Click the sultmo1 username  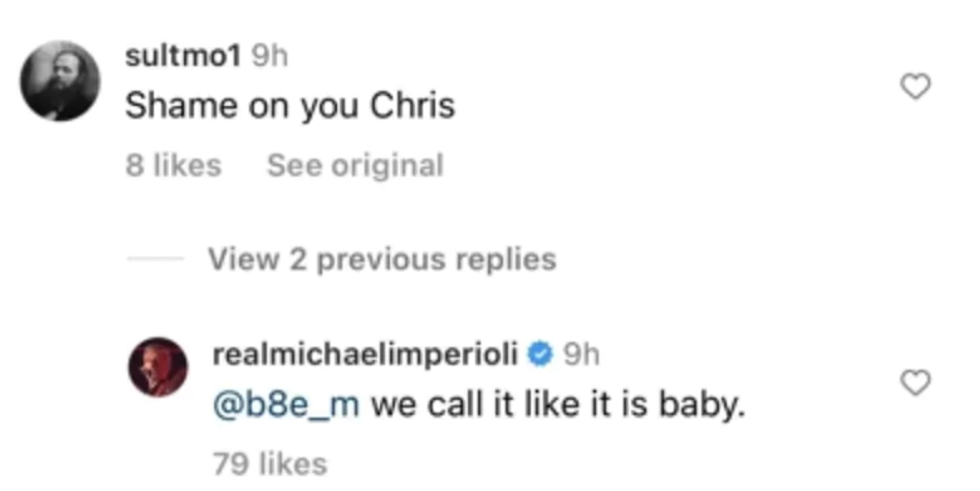tap(182, 56)
